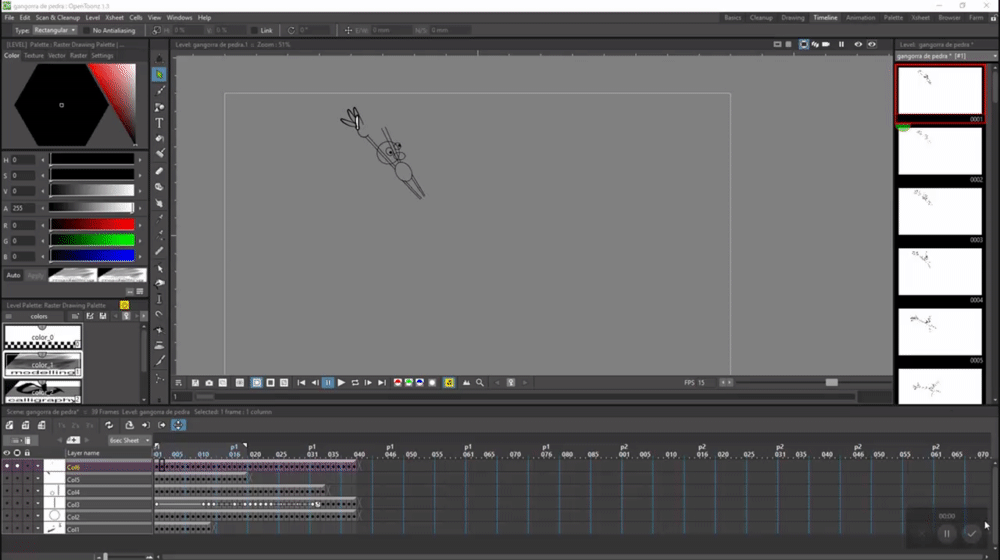Click the viewer snapshot camera icon

[208, 383]
